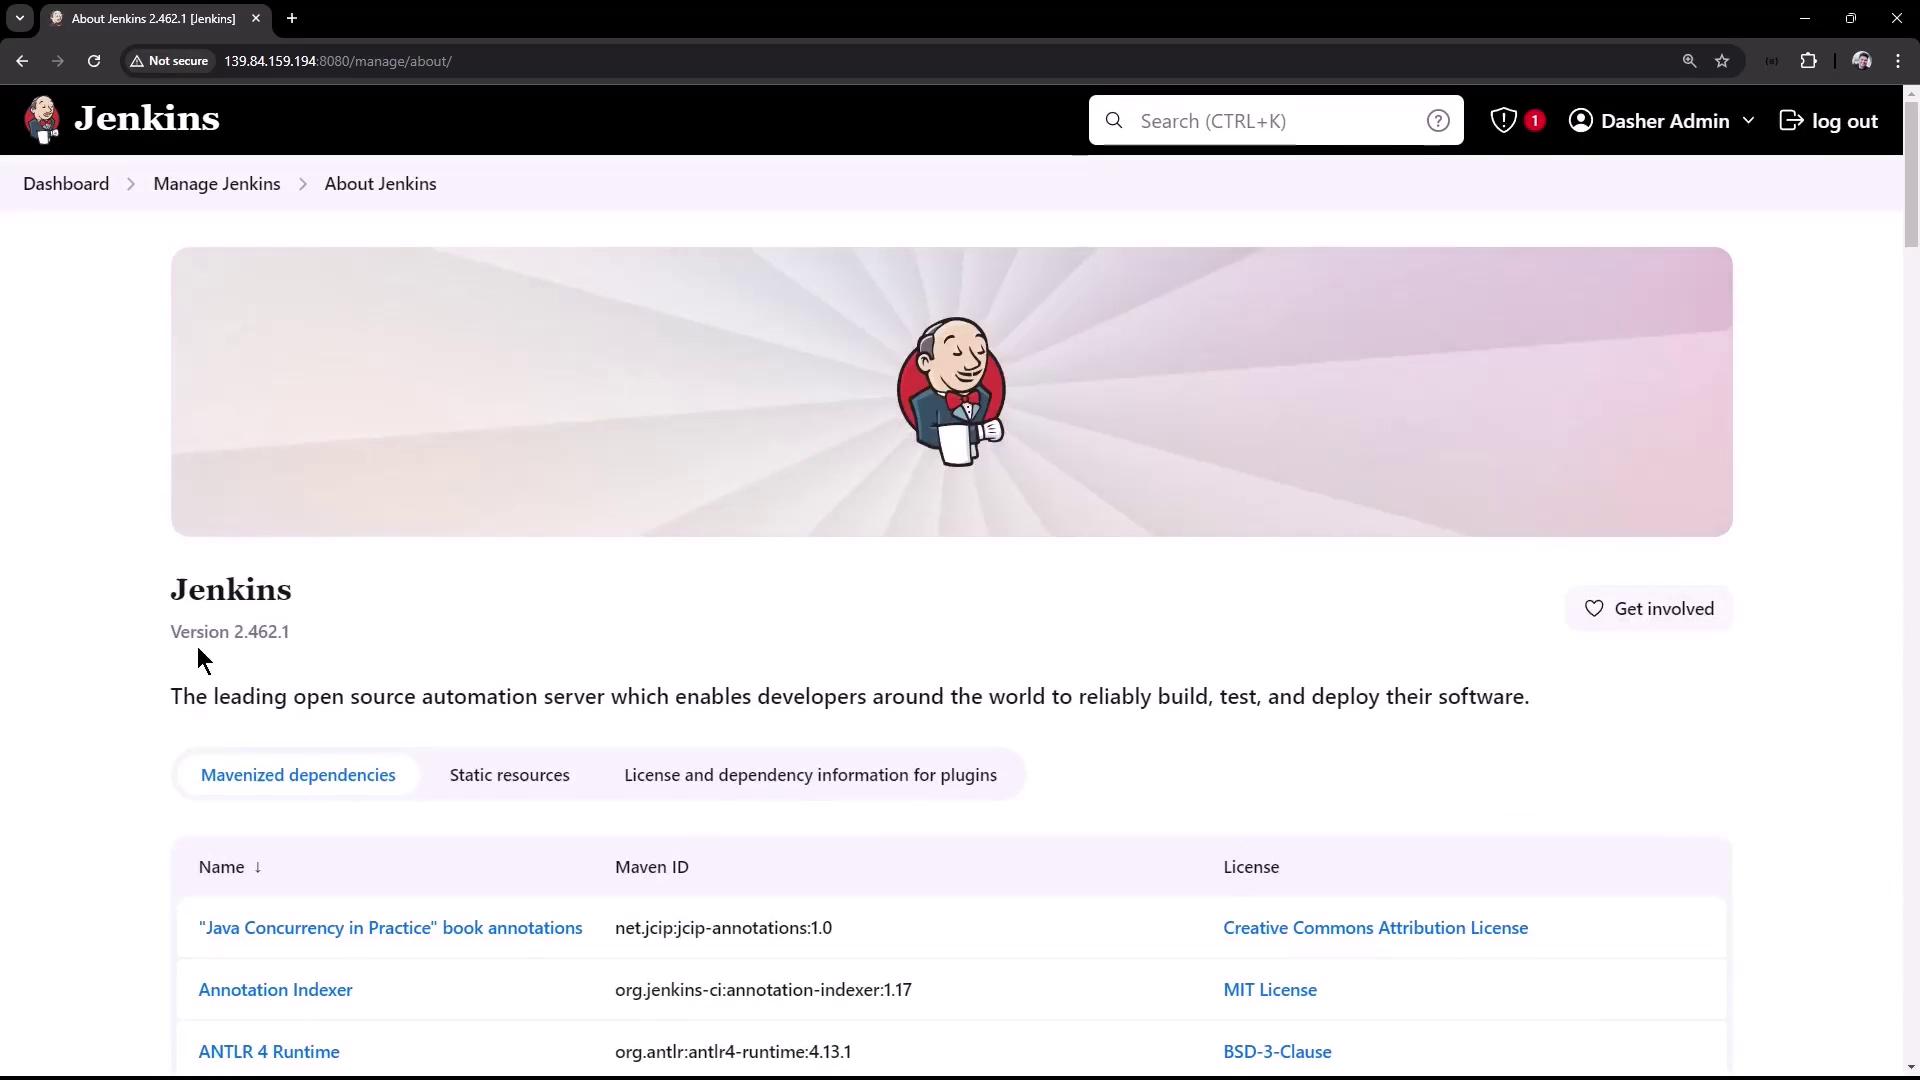
Task: Click the Get involved button
Action: tap(1649, 609)
